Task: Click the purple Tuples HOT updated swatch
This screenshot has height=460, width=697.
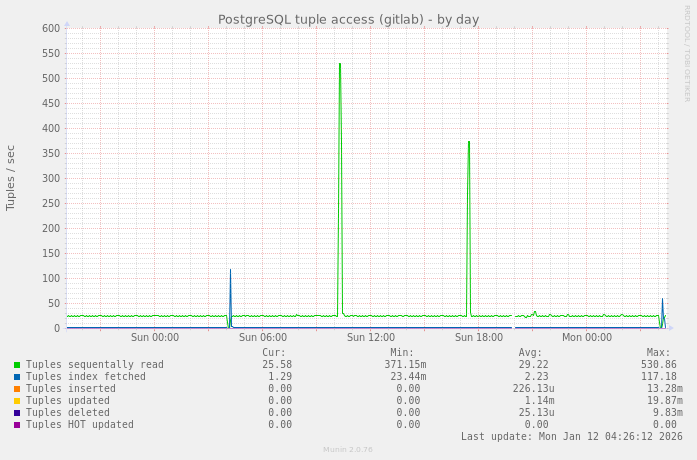Action: click(x=17, y=425)
